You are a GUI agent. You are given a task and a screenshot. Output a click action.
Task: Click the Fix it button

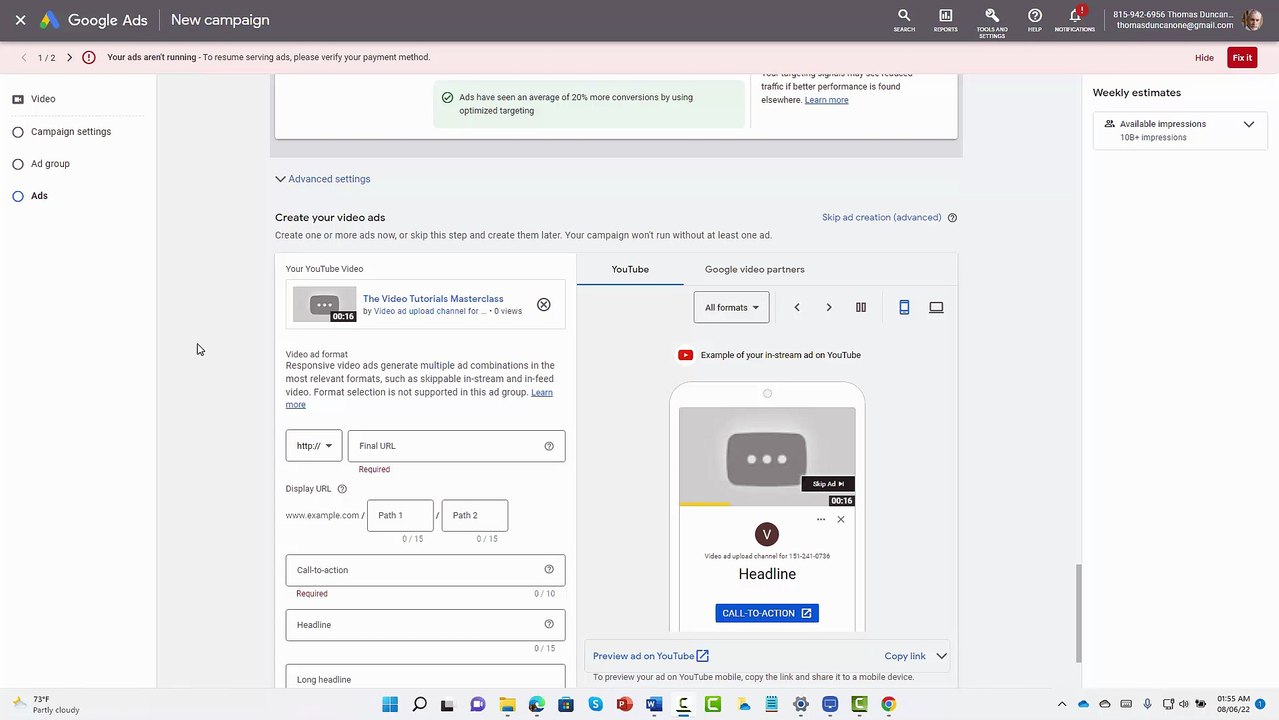click(x=1242, y=58)
